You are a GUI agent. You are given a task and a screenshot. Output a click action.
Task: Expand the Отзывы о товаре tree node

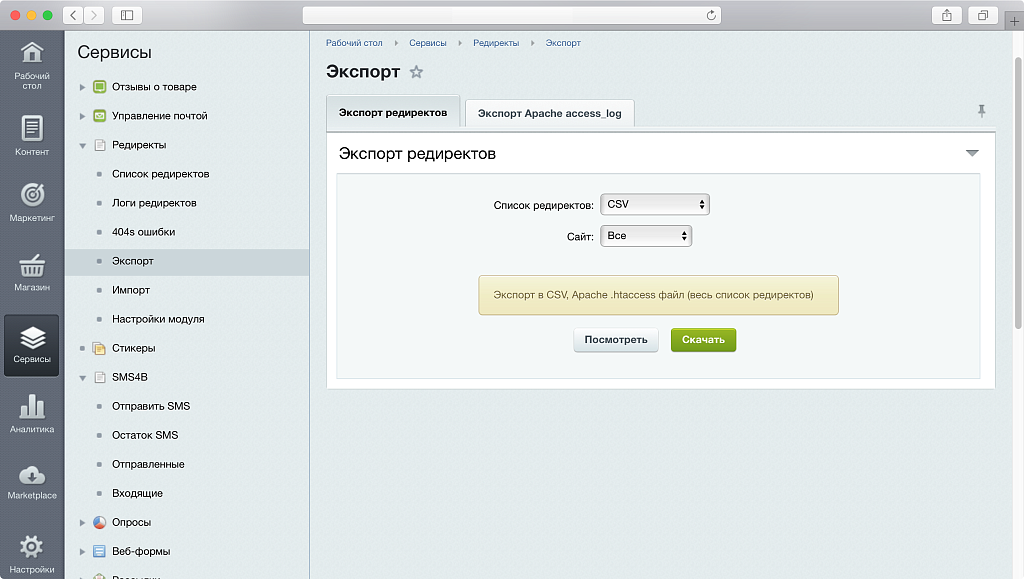(x=83, y=87)
